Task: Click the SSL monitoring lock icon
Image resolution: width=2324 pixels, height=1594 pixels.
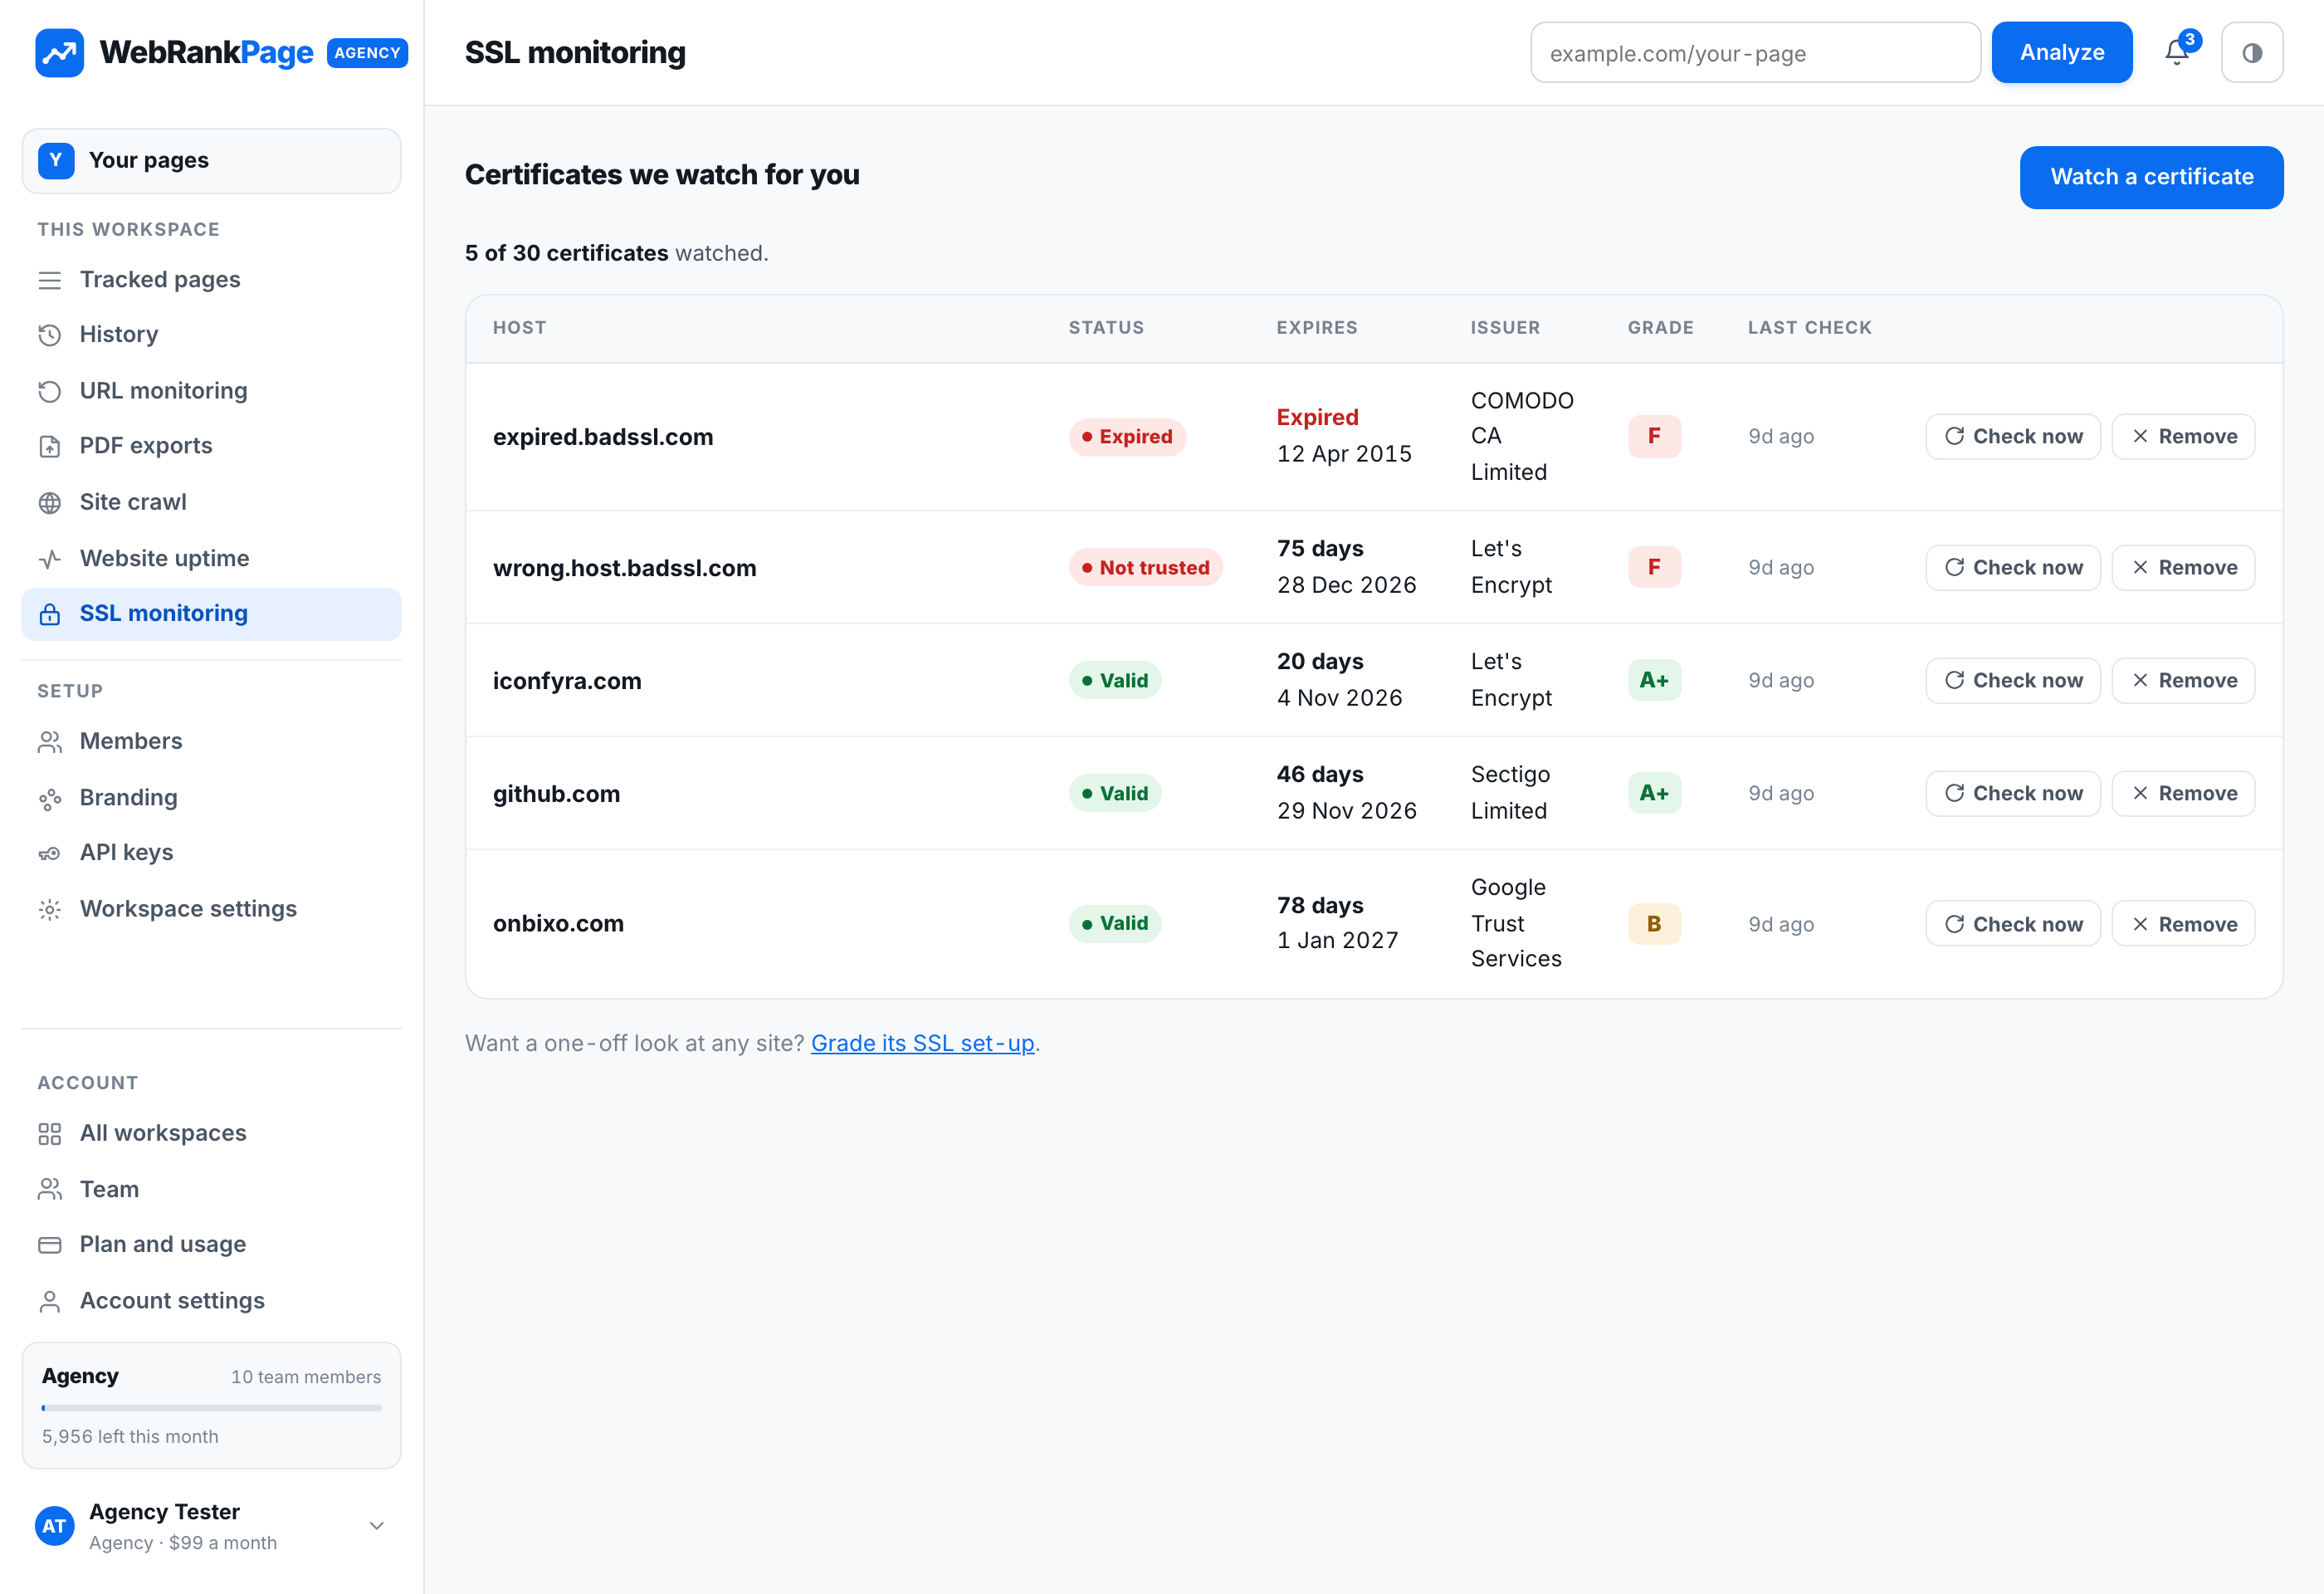Action: [49, 614]
